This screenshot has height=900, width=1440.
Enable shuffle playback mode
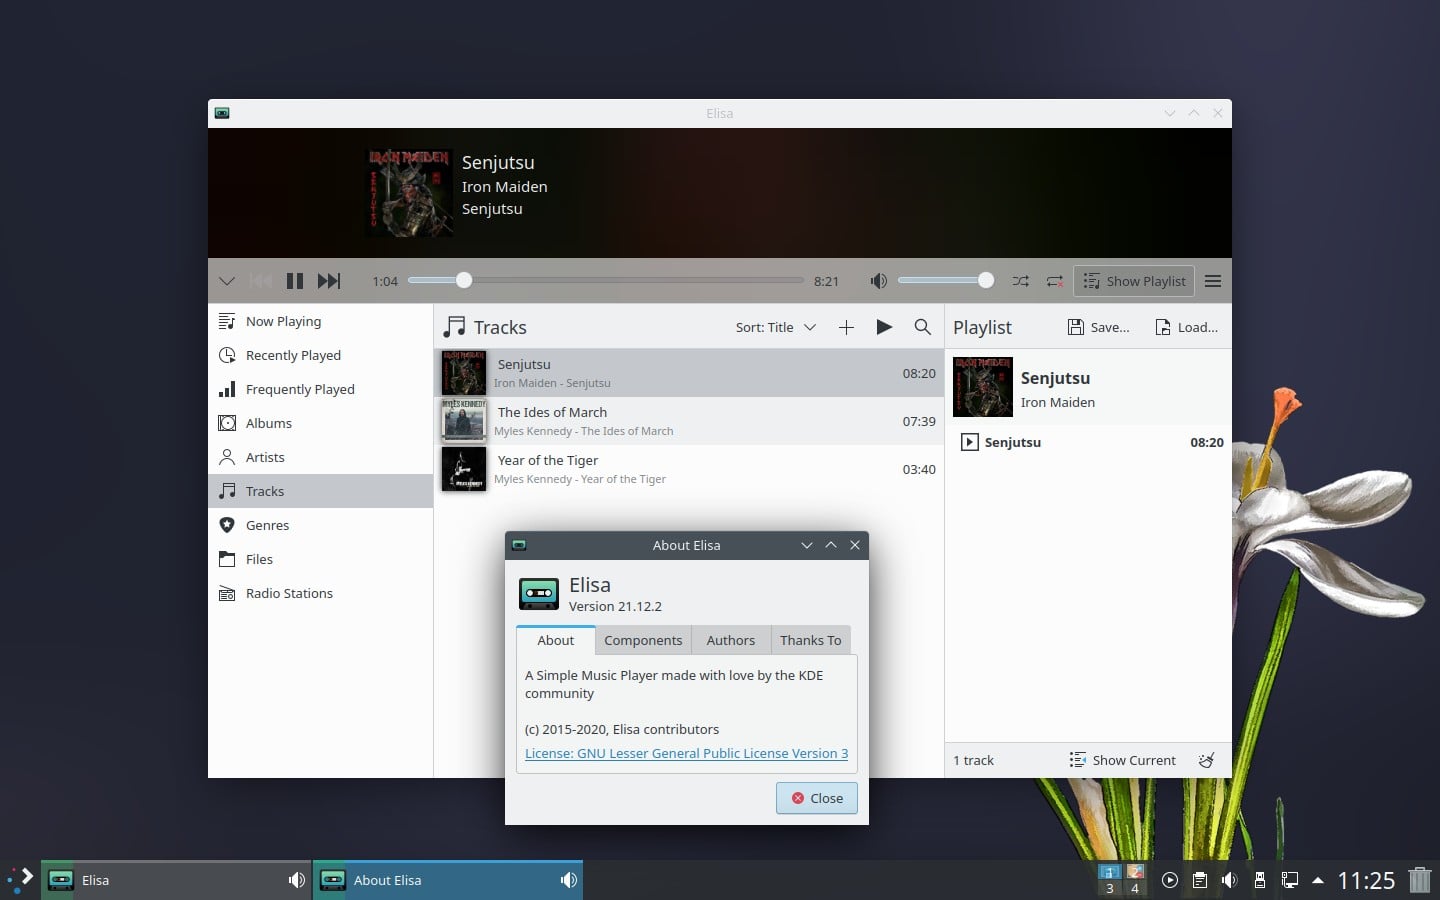coord(1020,281)
